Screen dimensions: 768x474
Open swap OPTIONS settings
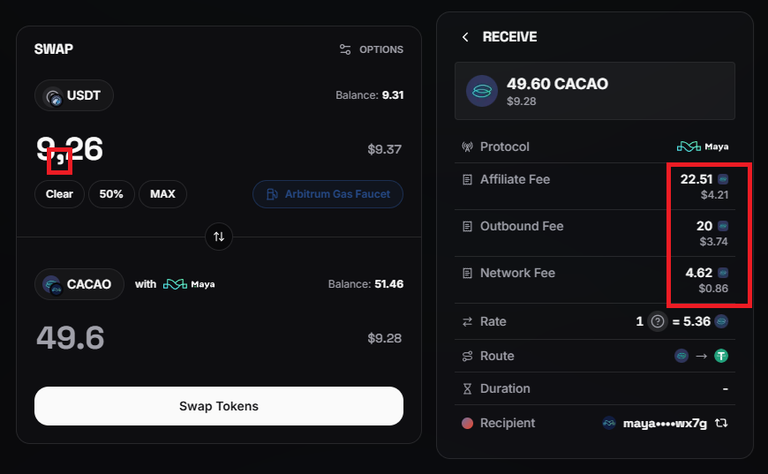[x=372, y=49]
